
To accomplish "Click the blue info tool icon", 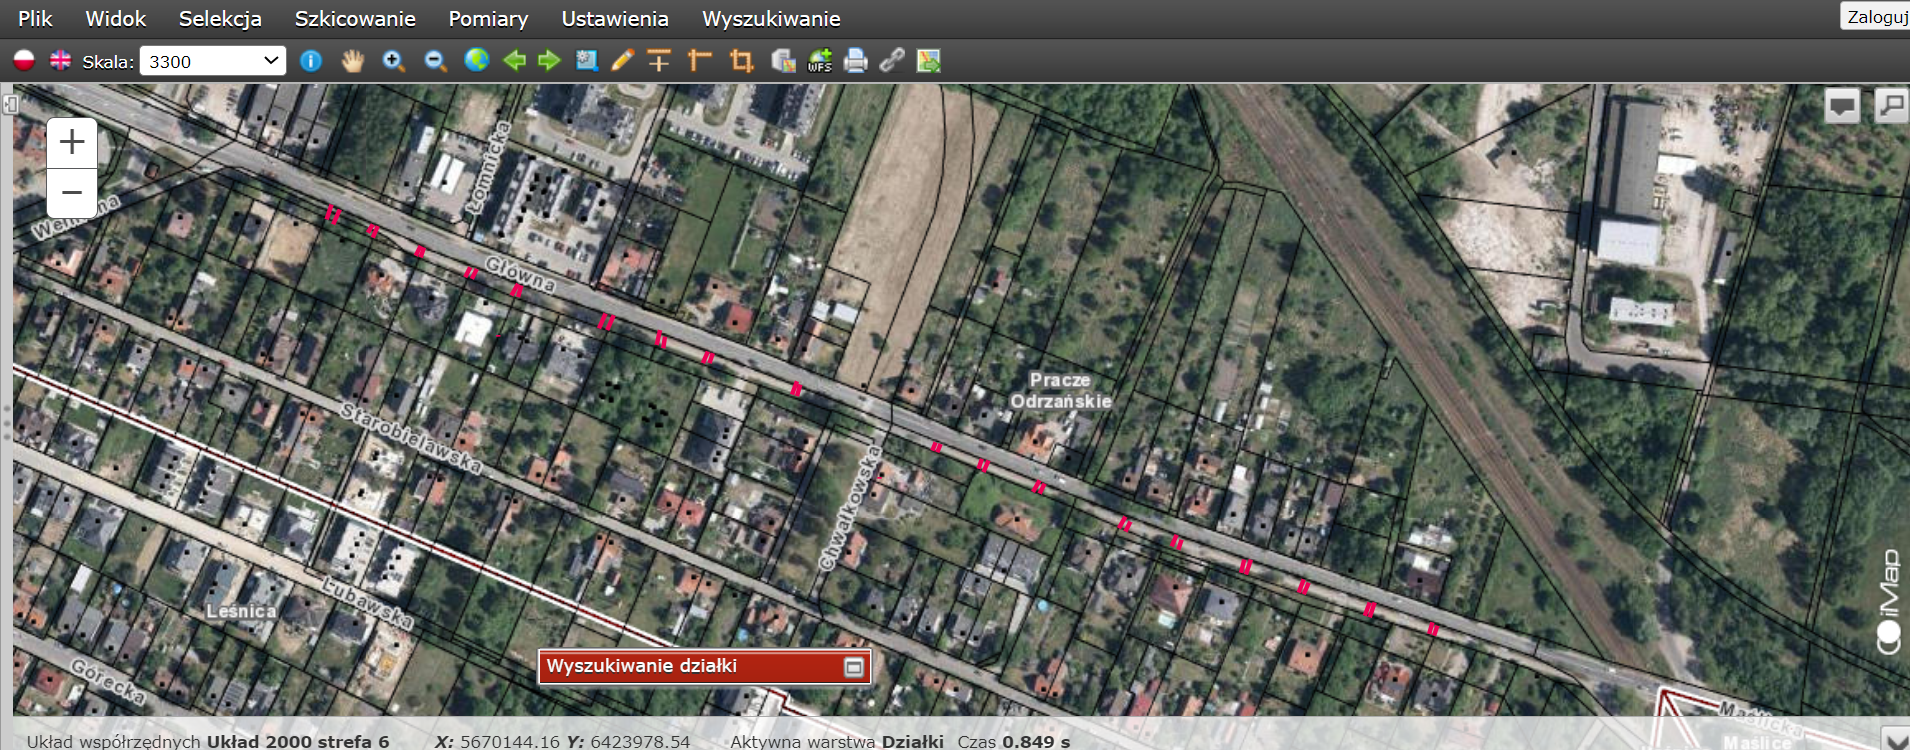I will (x=311, y=61).
